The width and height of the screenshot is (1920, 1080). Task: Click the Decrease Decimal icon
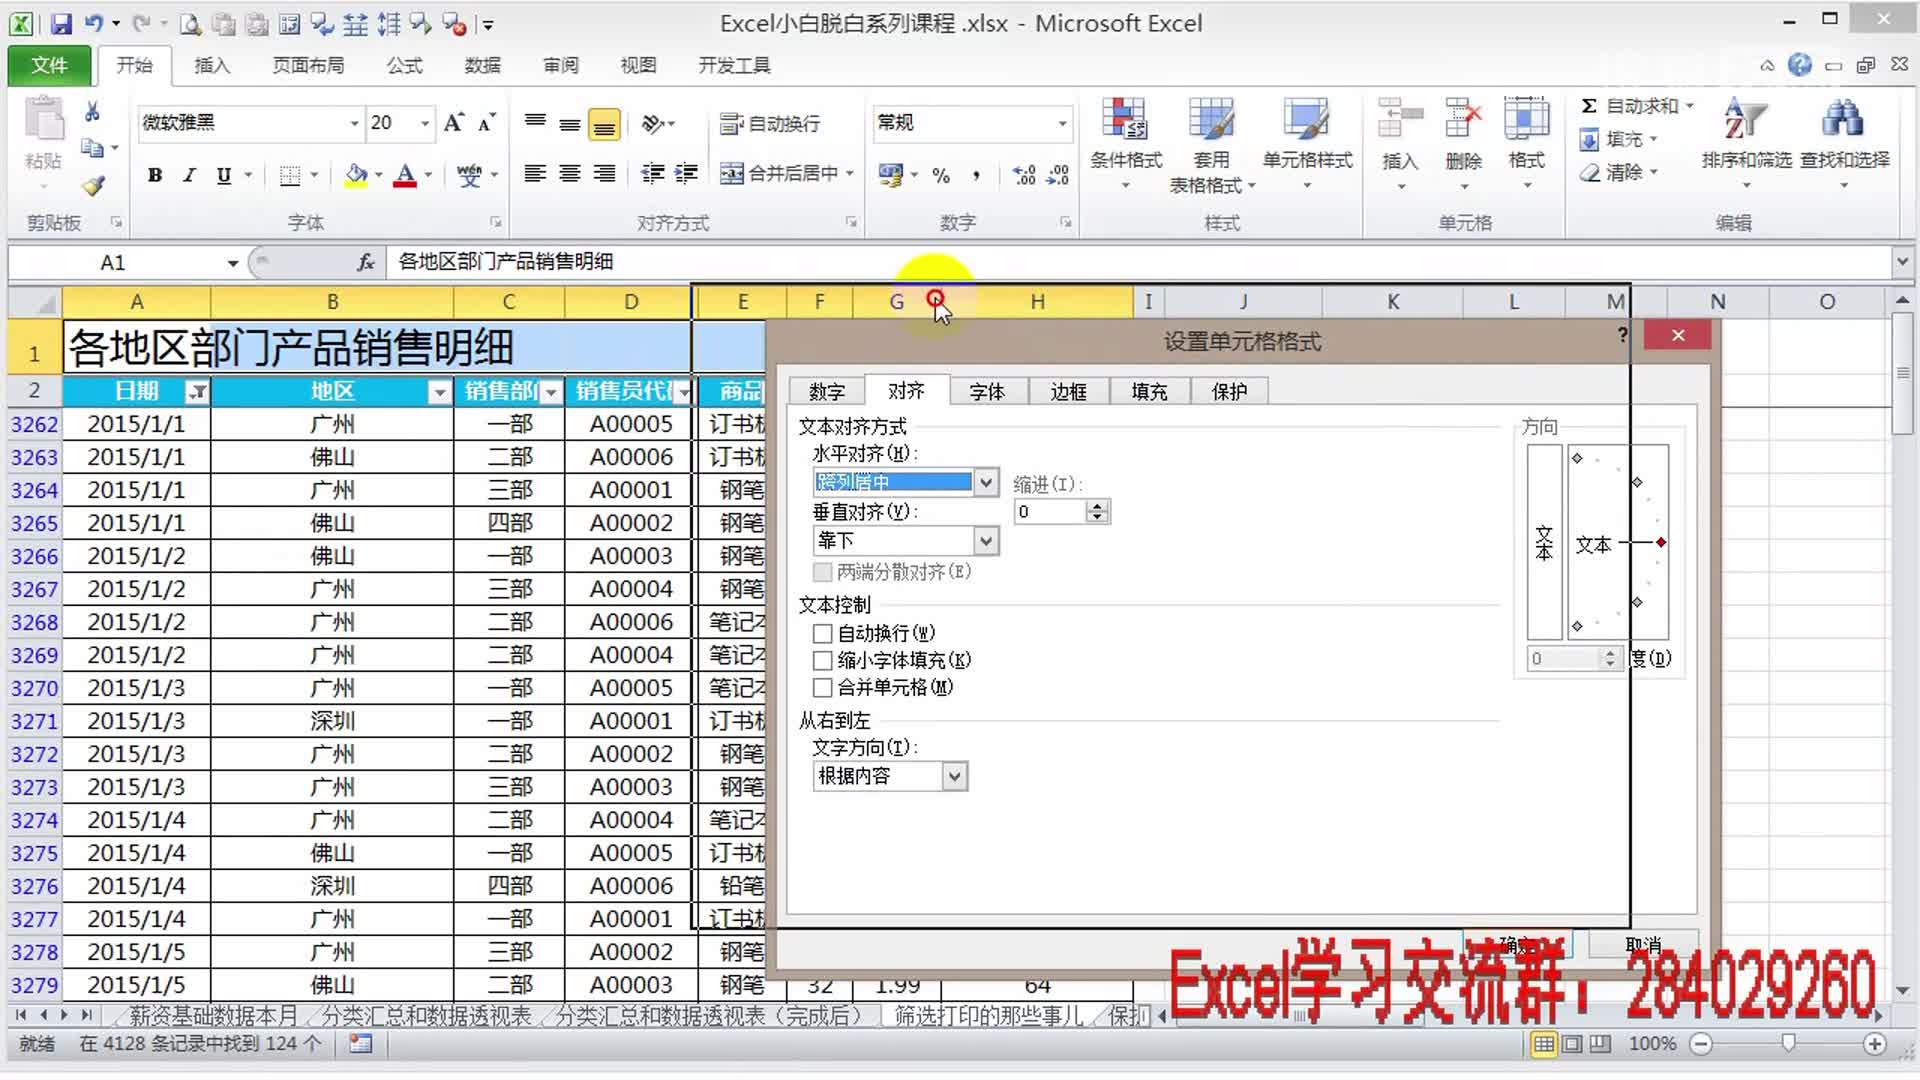pos(1058,175)
